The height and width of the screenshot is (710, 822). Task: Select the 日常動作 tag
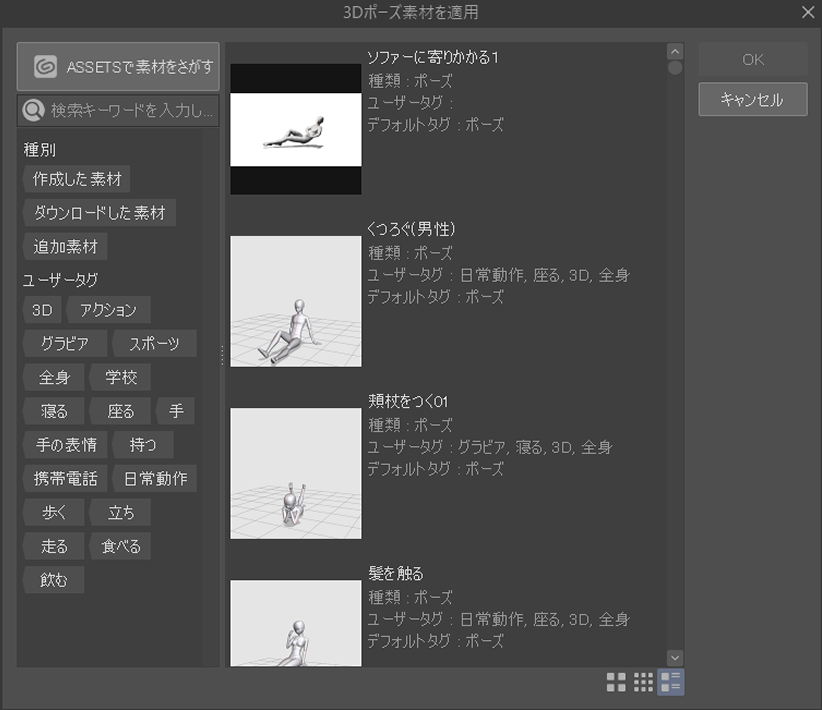pos(155,478)
